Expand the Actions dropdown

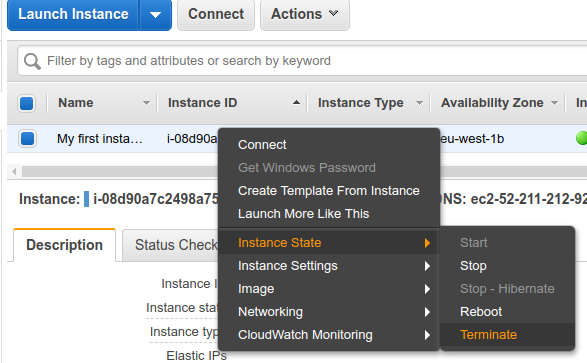point(305,15)
